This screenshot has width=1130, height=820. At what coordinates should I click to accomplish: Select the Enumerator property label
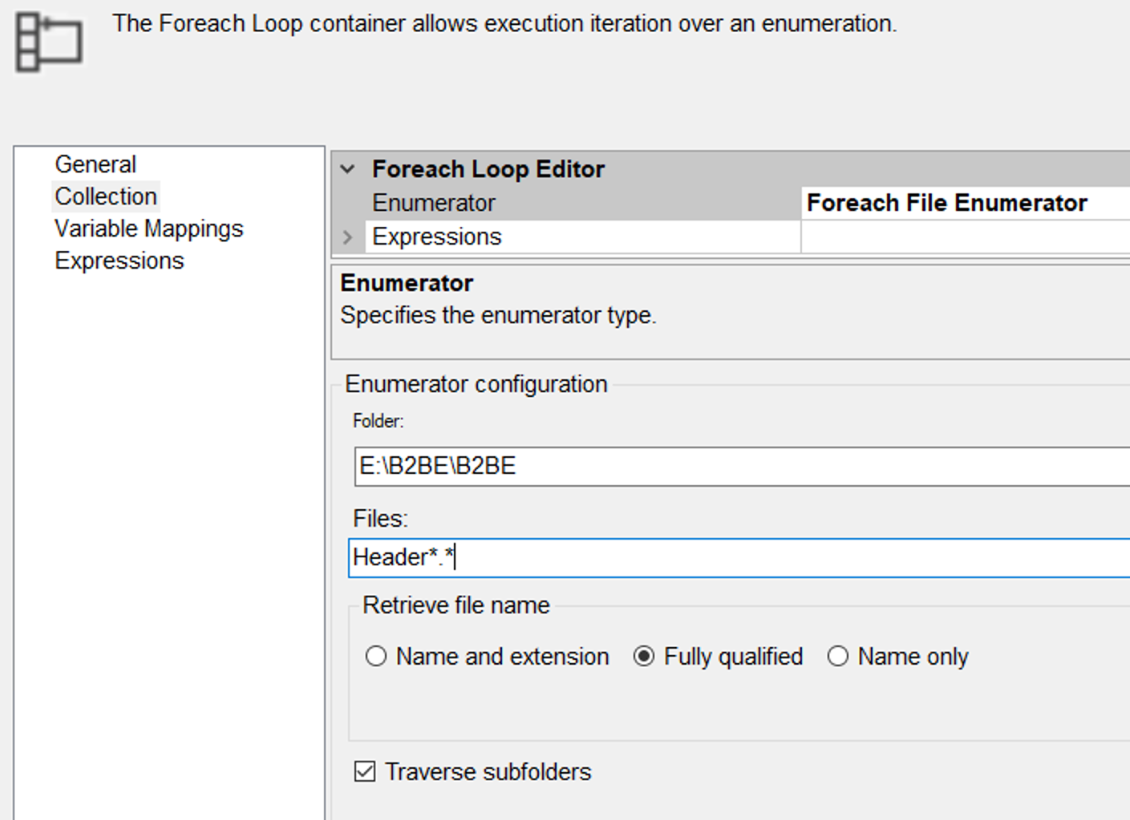point(434,203)
